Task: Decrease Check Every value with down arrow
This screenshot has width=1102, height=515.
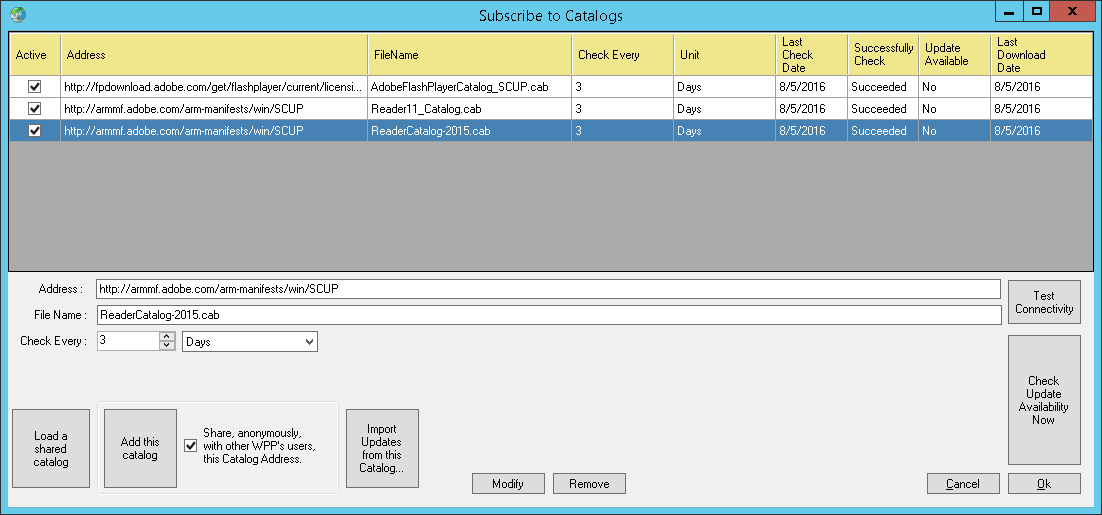Action: click(167, 346)
